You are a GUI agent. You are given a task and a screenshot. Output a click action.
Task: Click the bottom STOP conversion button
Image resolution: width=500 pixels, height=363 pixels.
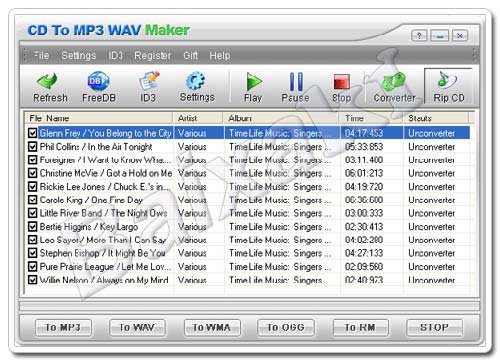pos(434,327)
